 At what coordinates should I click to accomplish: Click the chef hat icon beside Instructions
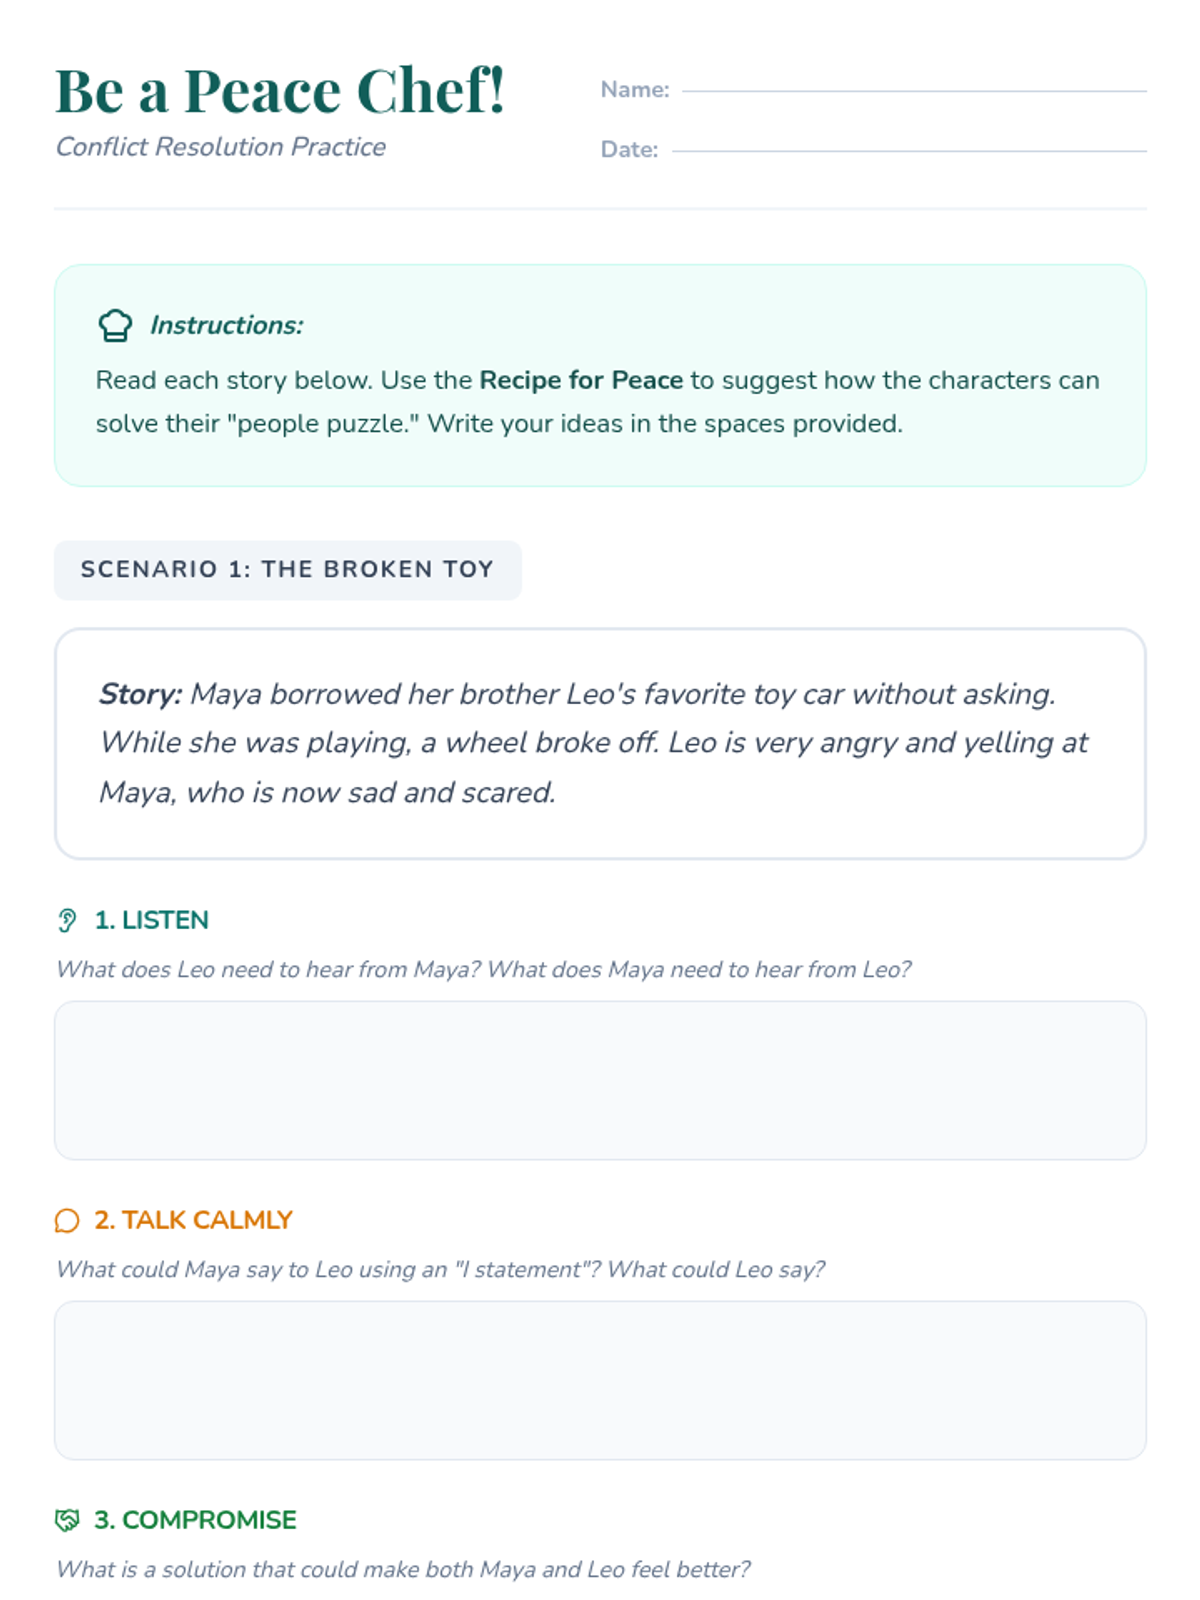pyautogui.click(x=115, y=325)
